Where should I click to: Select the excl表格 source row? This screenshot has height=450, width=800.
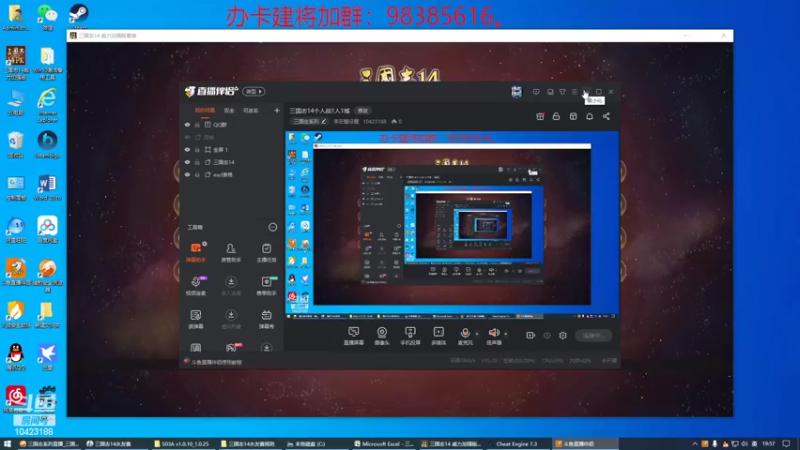pos(232,174)
